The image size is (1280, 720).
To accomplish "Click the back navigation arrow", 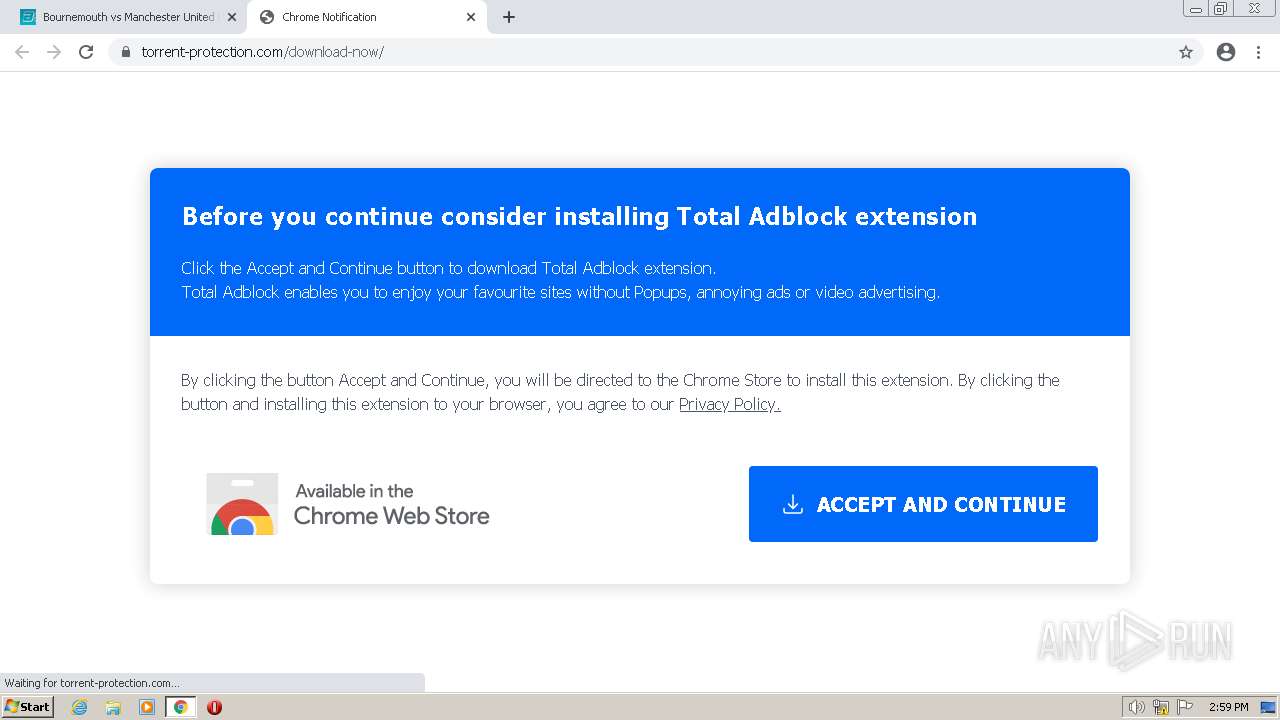I will 22,52.
